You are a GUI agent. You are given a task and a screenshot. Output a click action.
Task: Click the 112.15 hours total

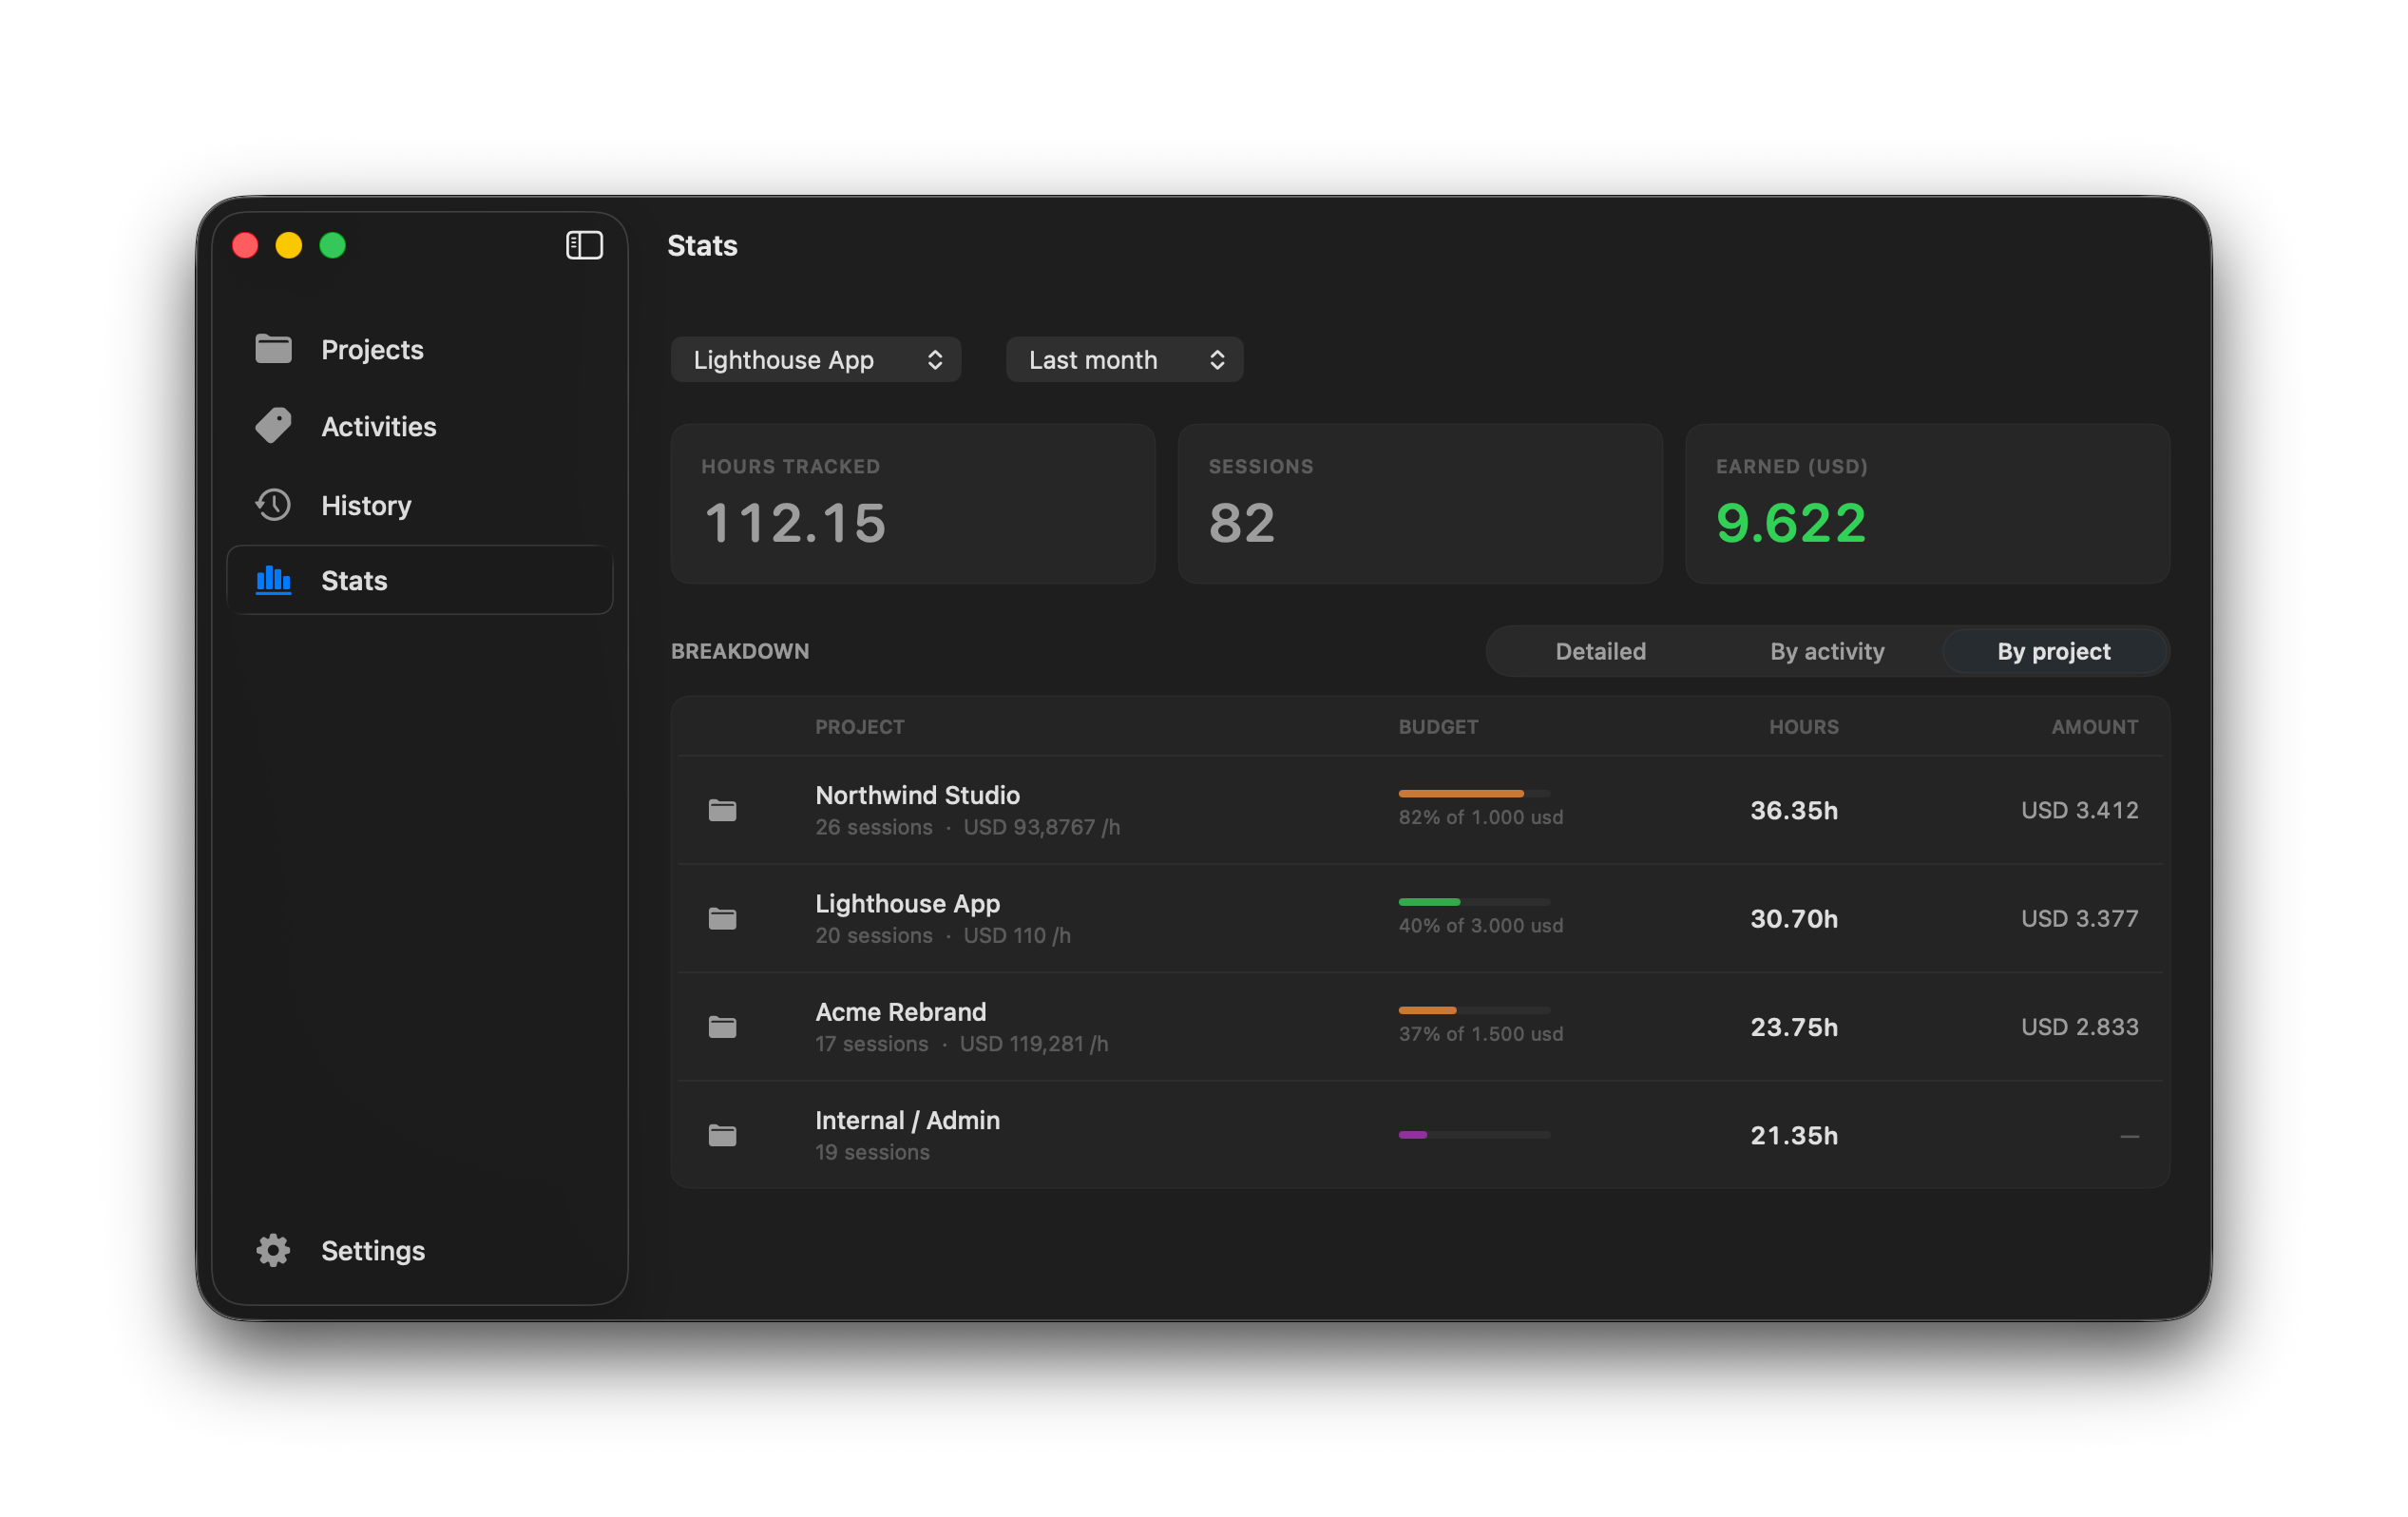point(796,523)
